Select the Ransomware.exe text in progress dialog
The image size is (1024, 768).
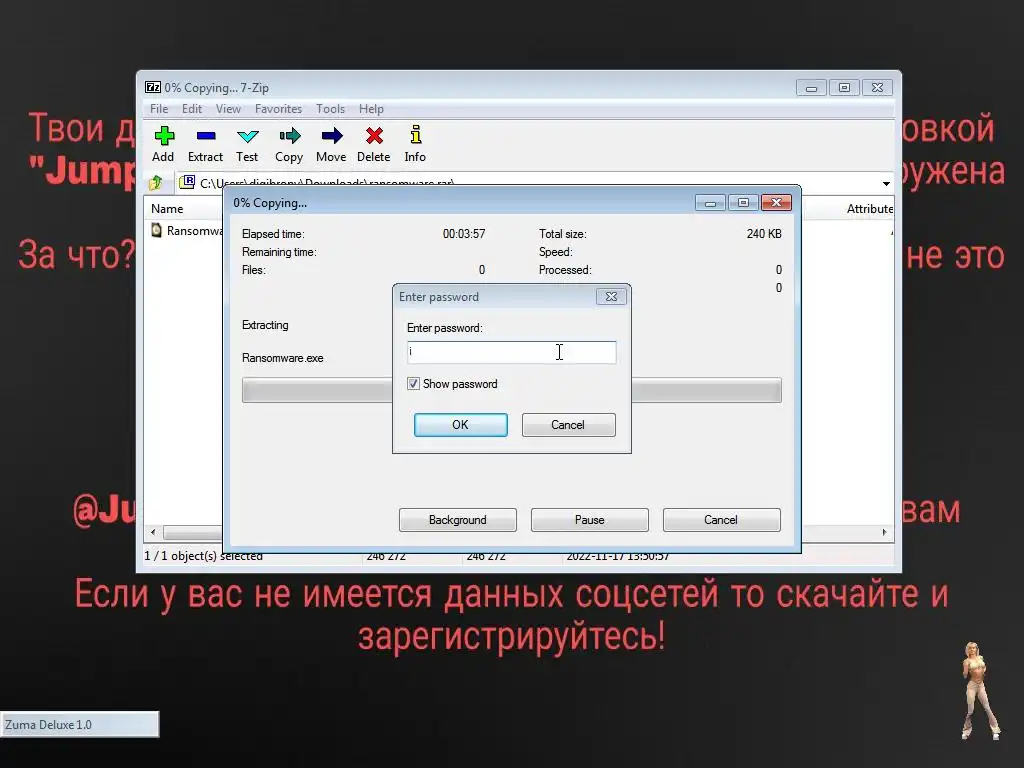(283, 358)
